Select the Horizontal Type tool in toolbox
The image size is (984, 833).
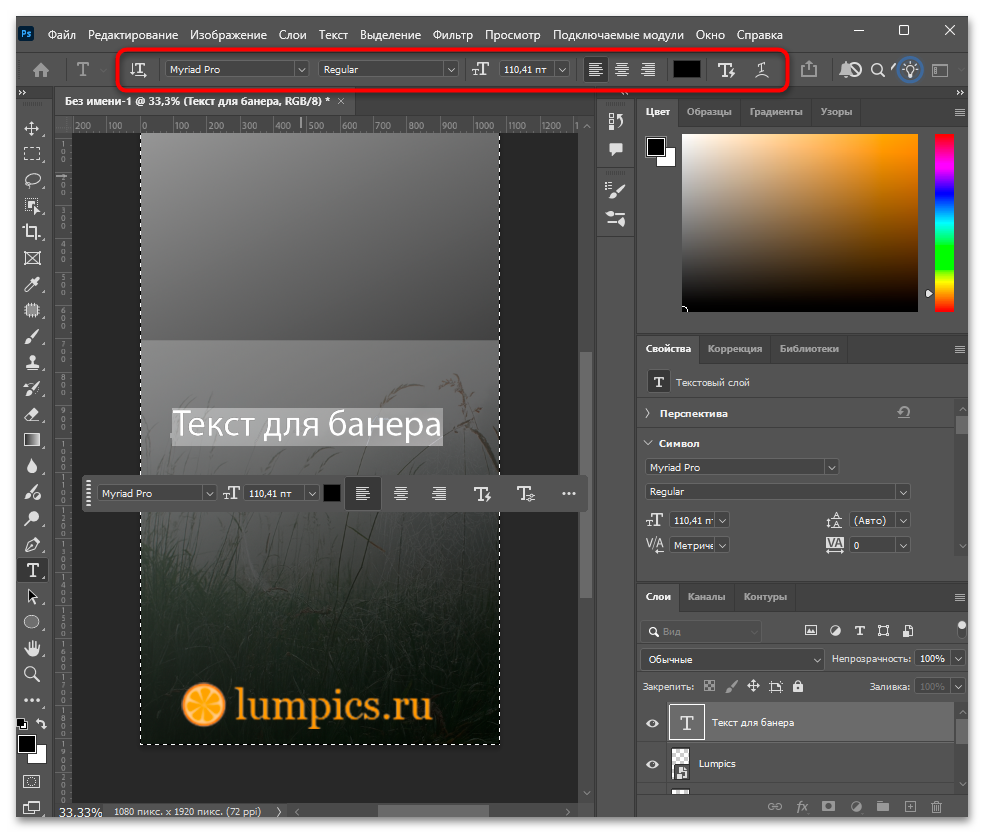point(33,570)
